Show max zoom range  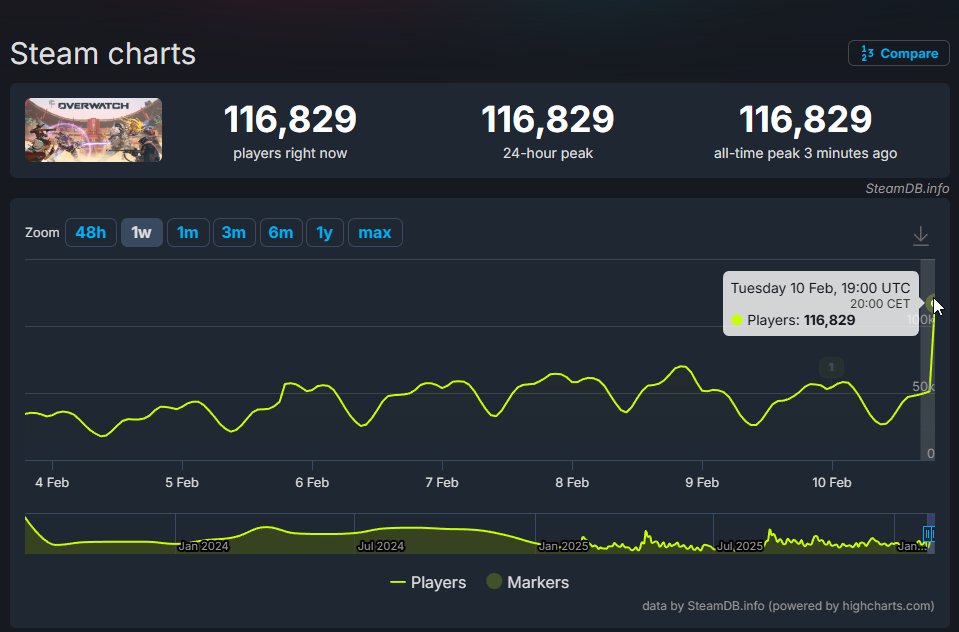[375, 232]
